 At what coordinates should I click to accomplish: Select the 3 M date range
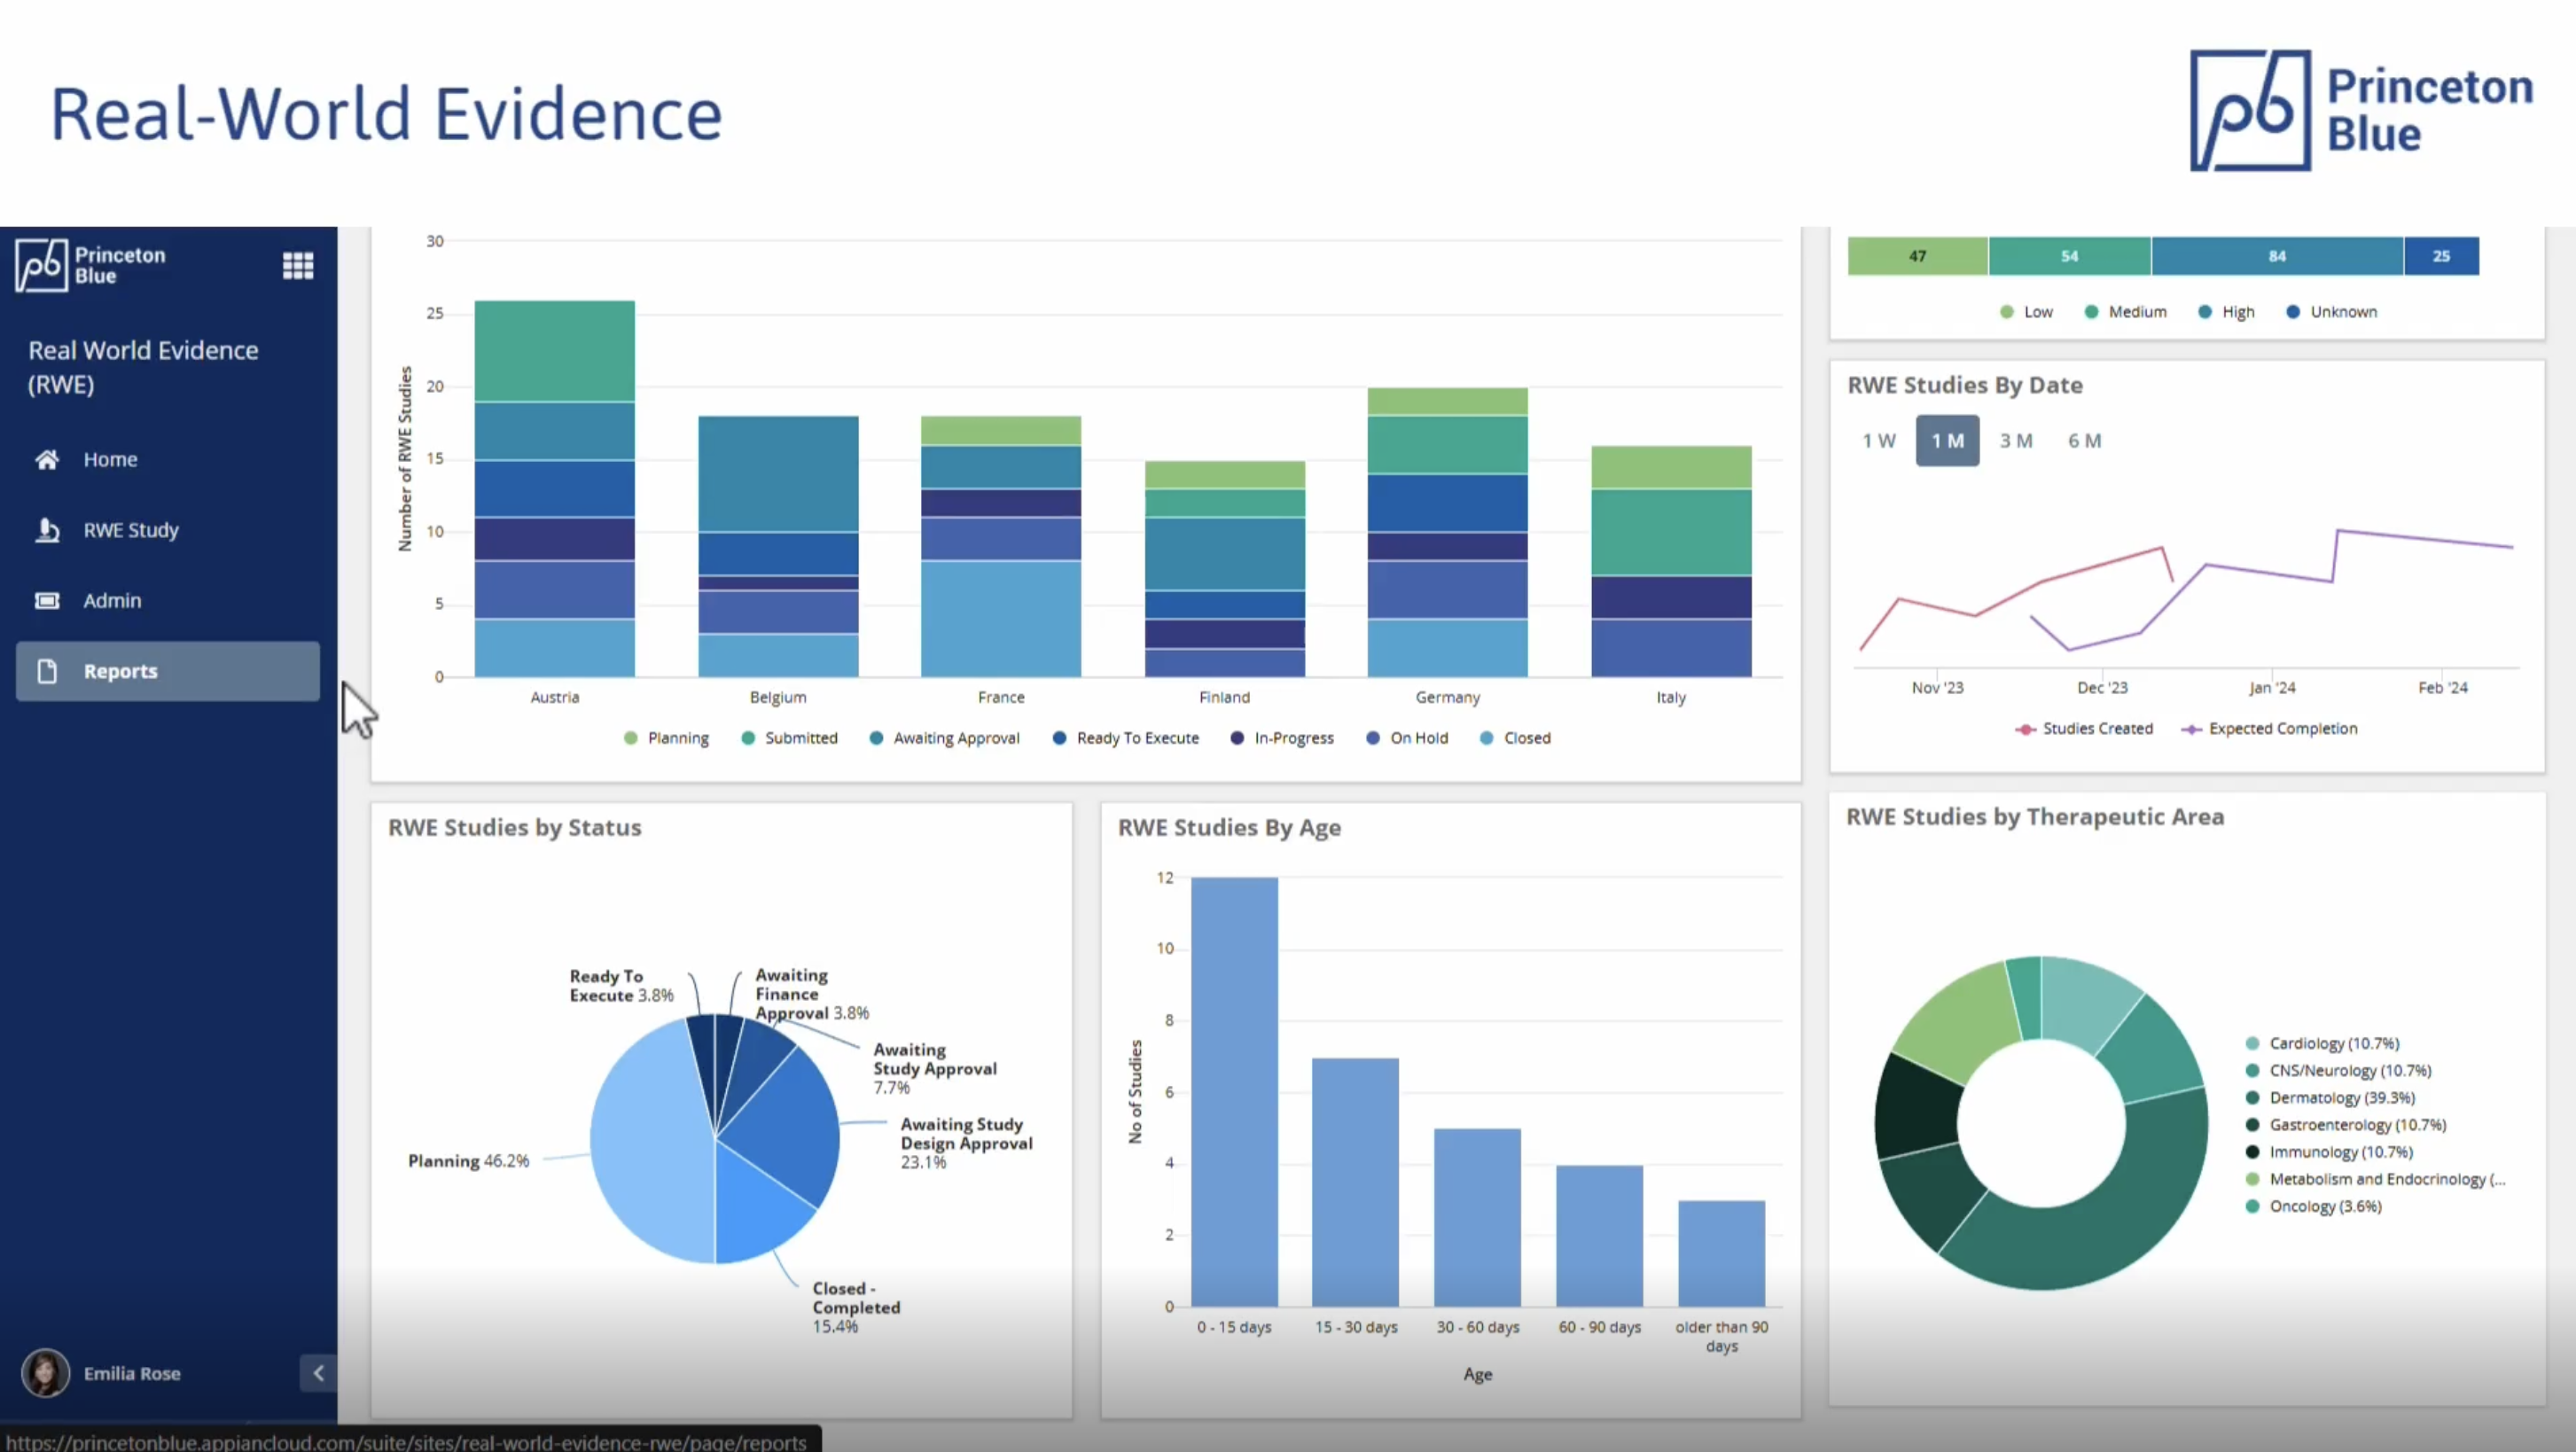pos(2015,441)
